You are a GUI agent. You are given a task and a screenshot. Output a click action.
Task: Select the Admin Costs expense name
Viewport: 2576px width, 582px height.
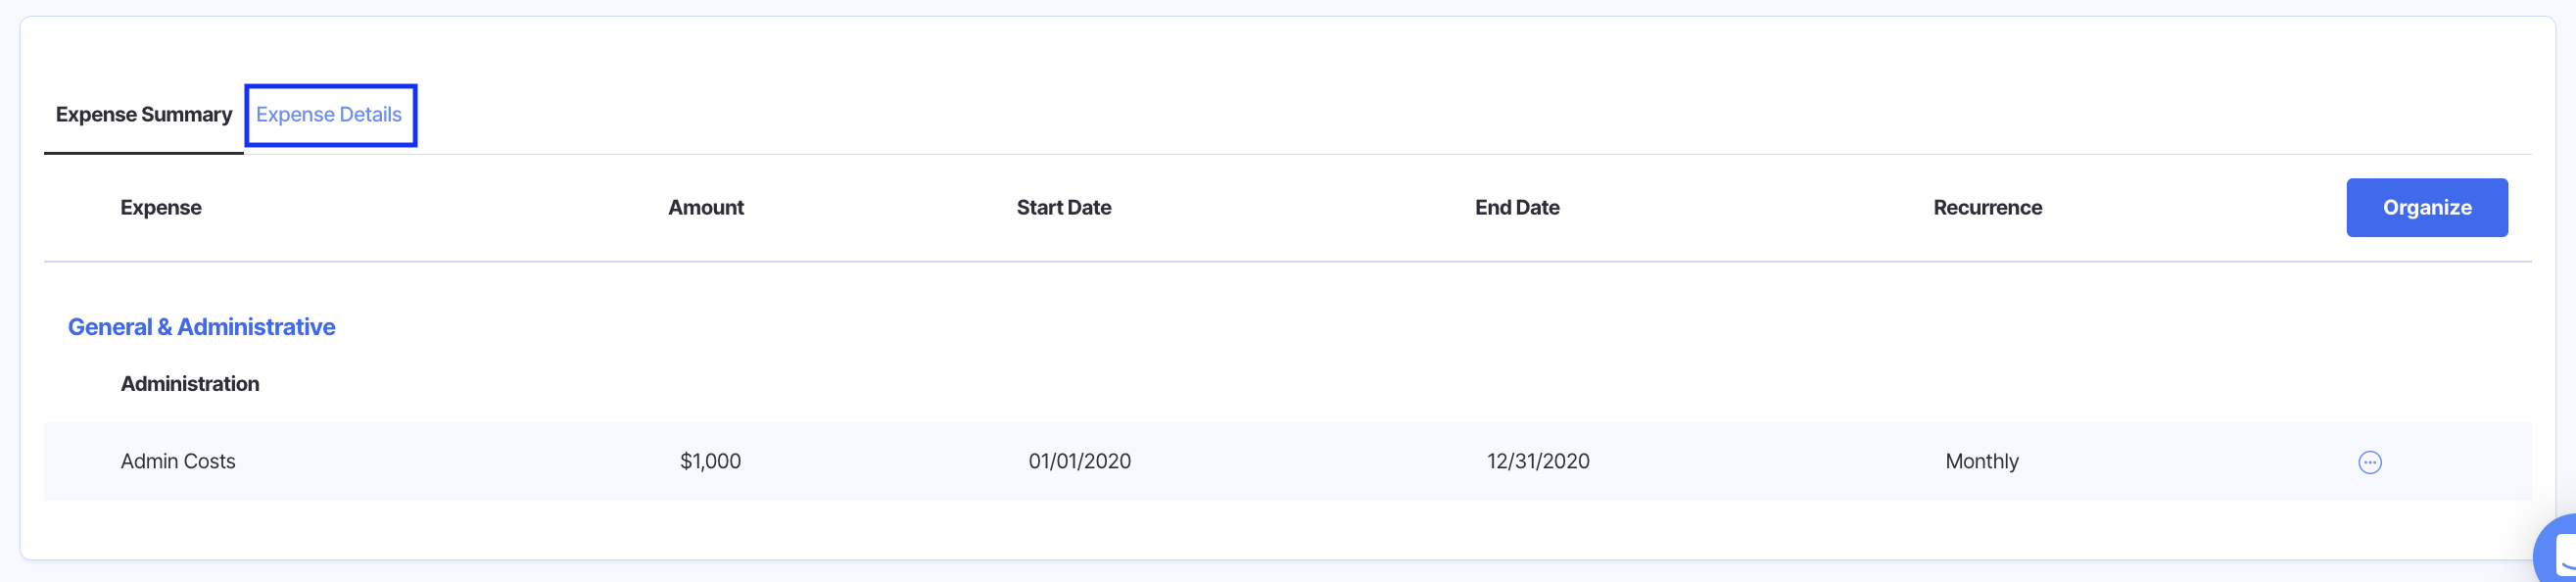click(x=178, y=462)
